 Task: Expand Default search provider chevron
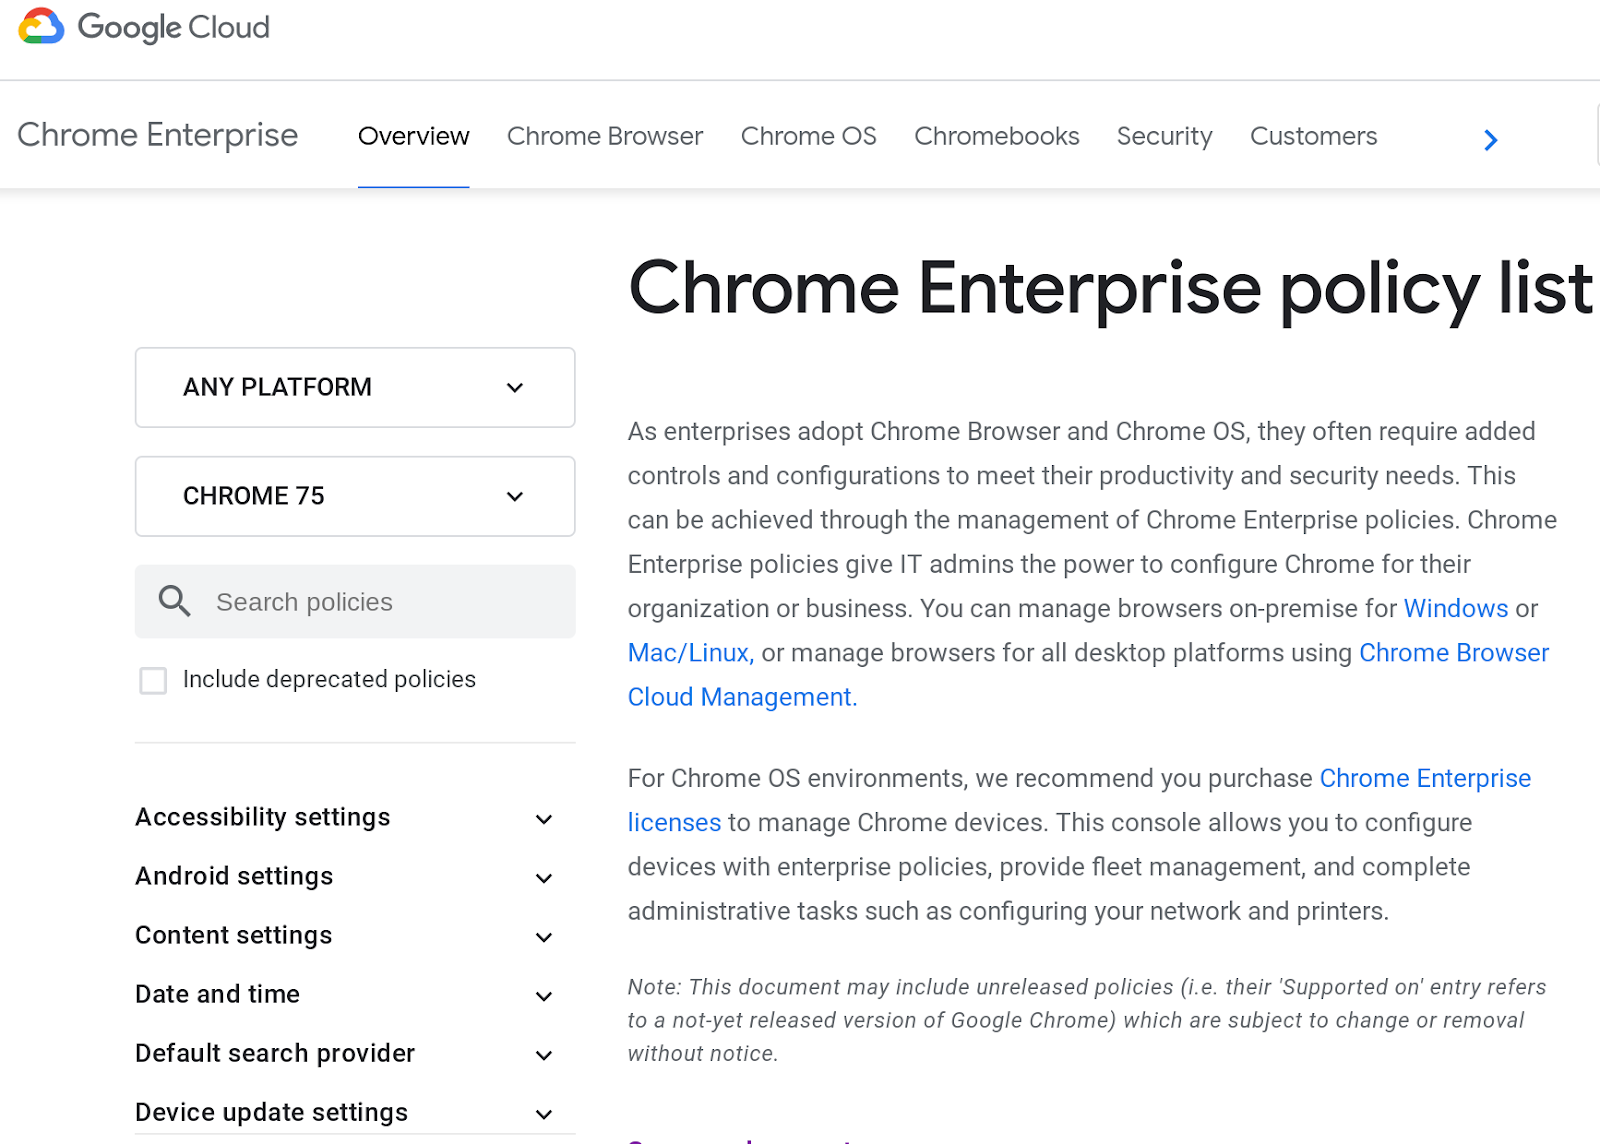(544, 1055)
